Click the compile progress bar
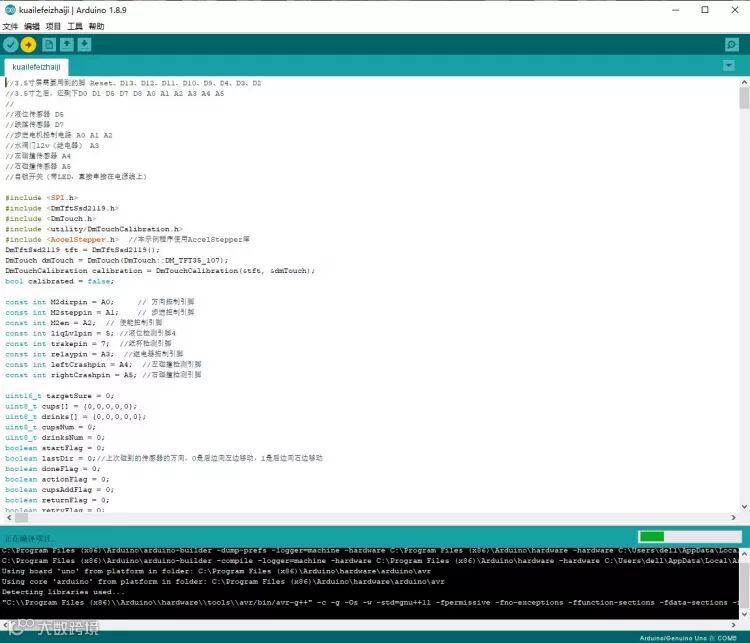This screenshot has width=750, height=643. click(x=690, y=536)
